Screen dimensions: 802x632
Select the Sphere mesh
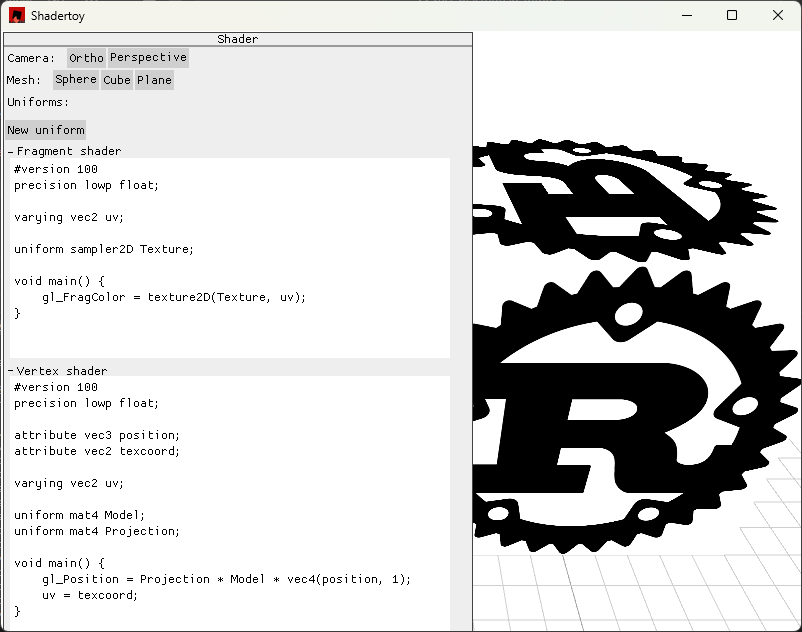click(76, 80)
